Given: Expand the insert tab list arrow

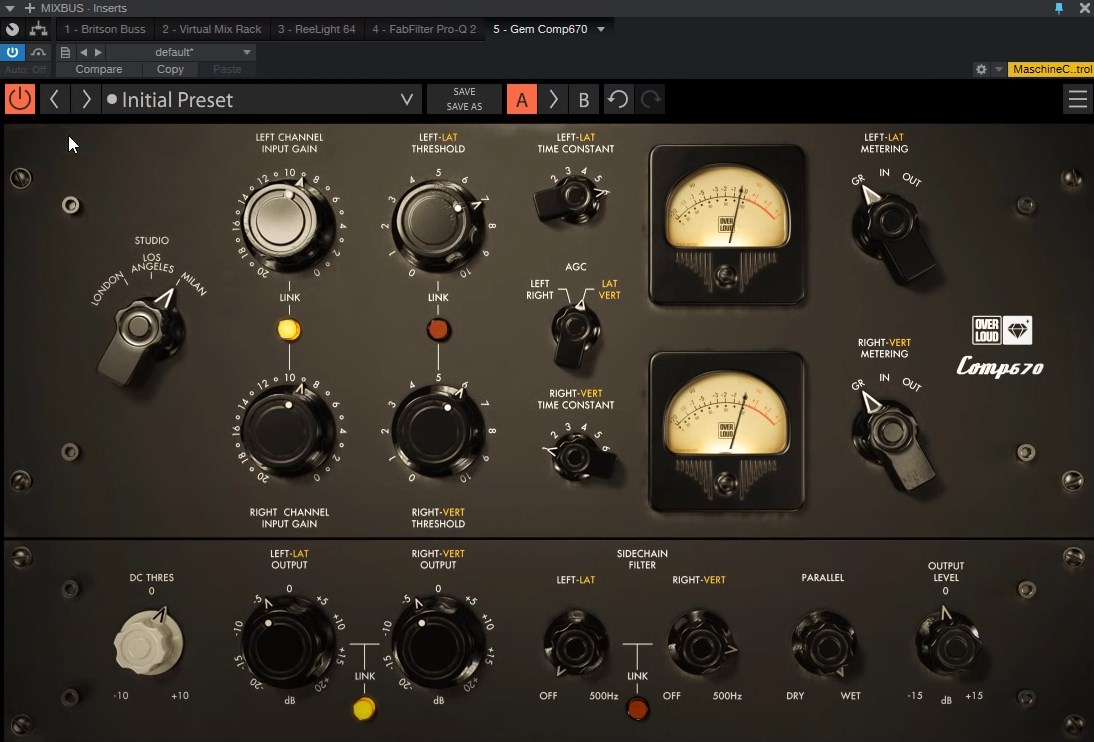Looking at the screenshot, I should [601, 29].
